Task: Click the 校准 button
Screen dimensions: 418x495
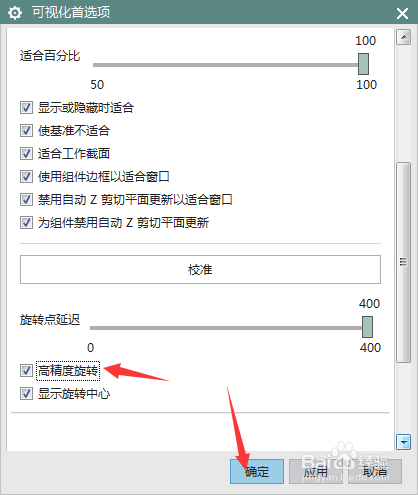Action: point(200,270)
